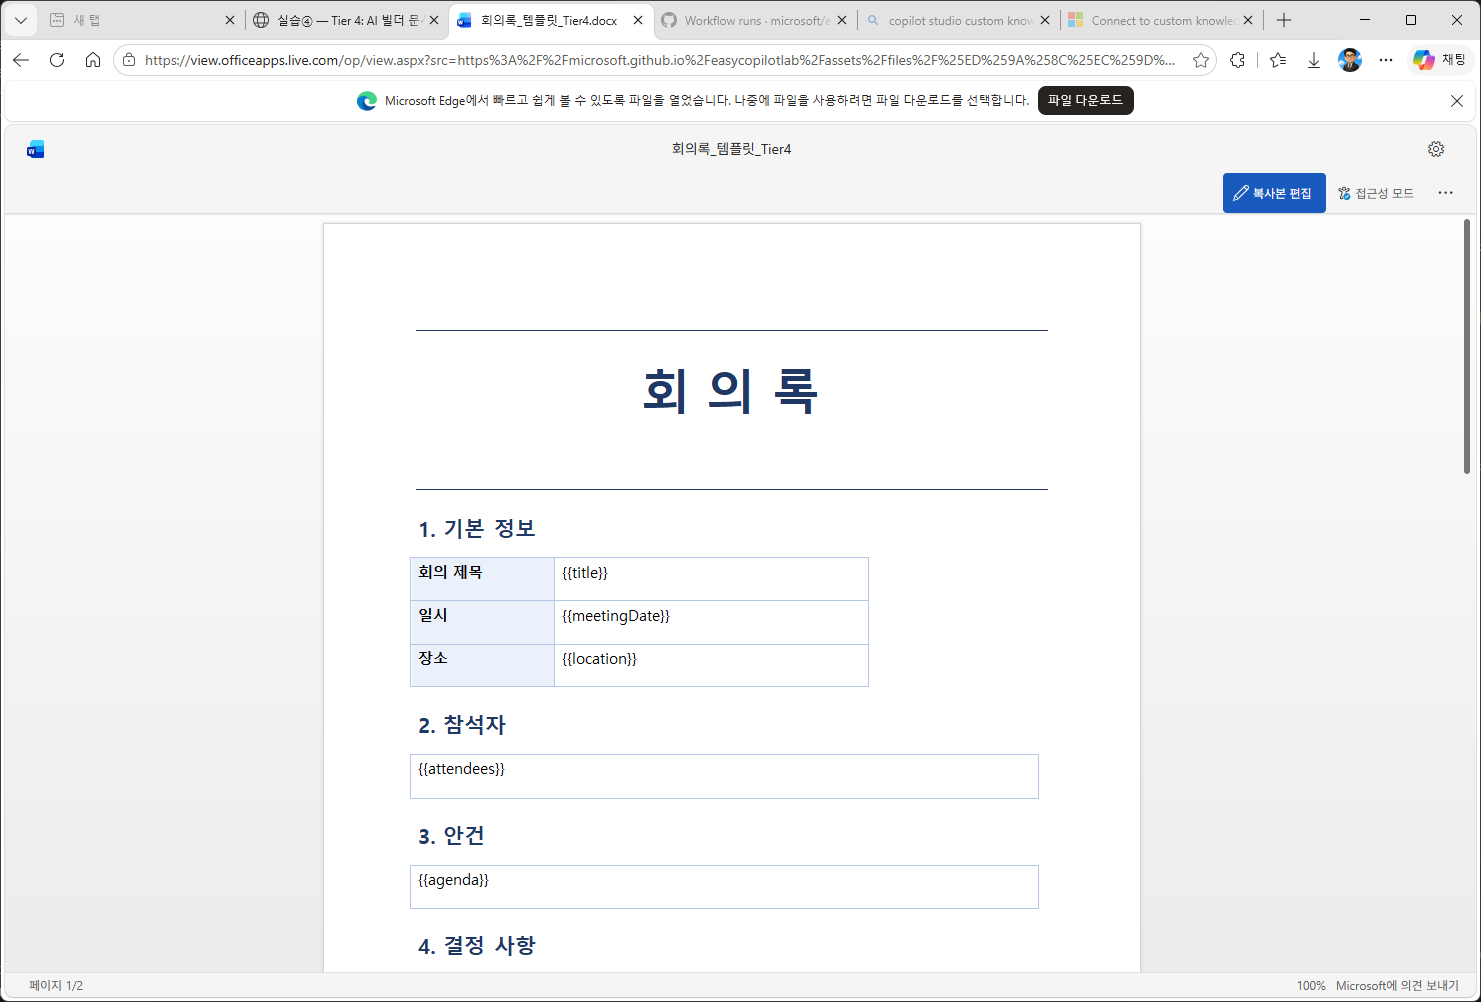
Task: Close the Connect to custom knowledge tab
Action: pyautogui.click(x=1248, y=20)
